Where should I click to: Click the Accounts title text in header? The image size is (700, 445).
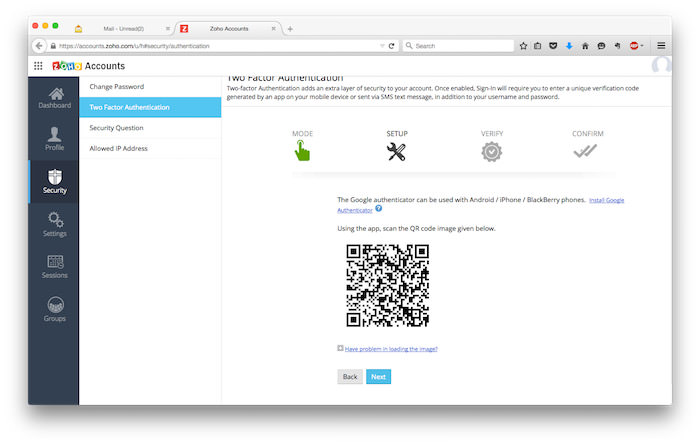(105, 66)
